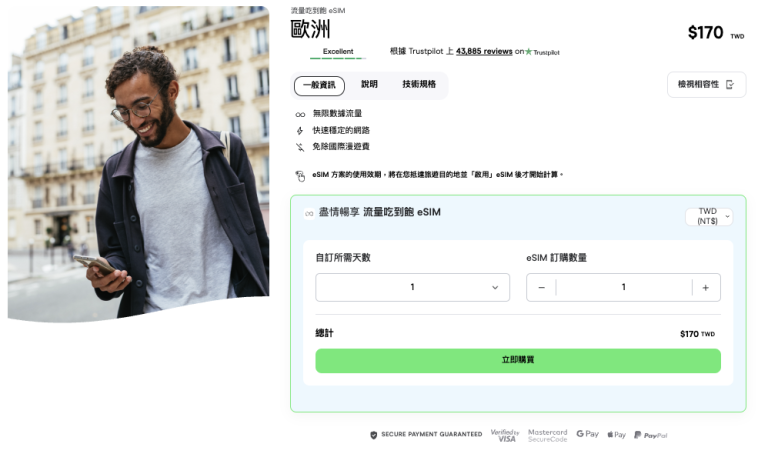Click the PayPal payment logo
This screenshot has width=768, height=454.
click(650, 435)
